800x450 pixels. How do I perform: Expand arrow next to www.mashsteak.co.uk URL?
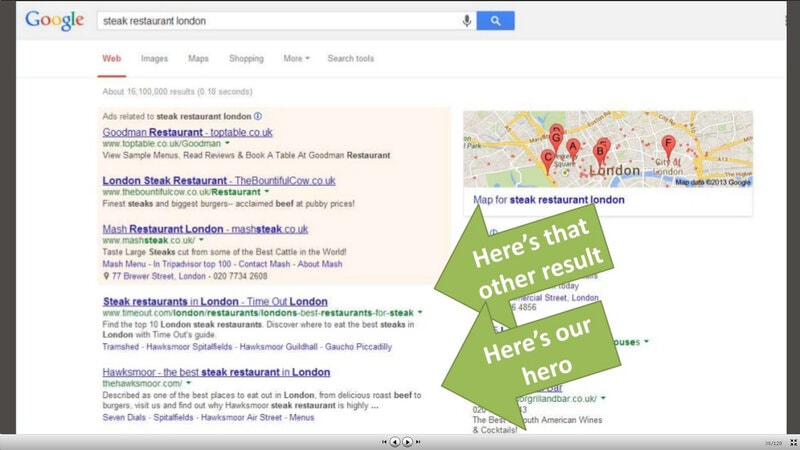click(x=202, y=240)
